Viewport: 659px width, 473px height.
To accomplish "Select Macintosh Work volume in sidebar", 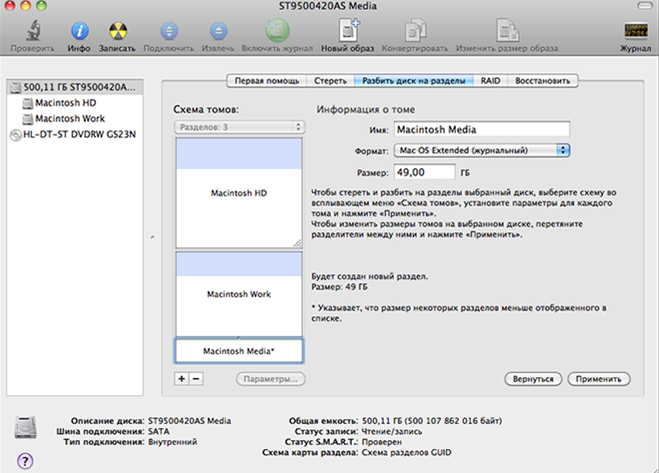I will point(69,118).
